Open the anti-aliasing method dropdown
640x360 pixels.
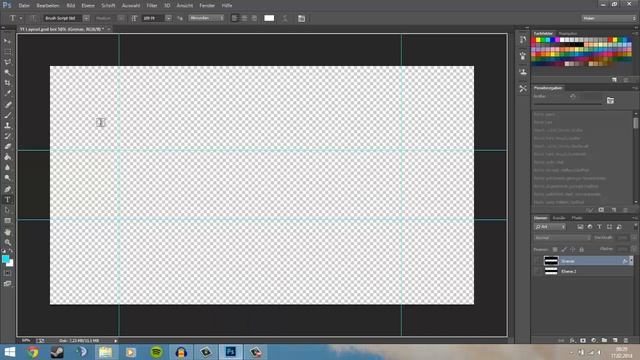[x=207, y=18]
